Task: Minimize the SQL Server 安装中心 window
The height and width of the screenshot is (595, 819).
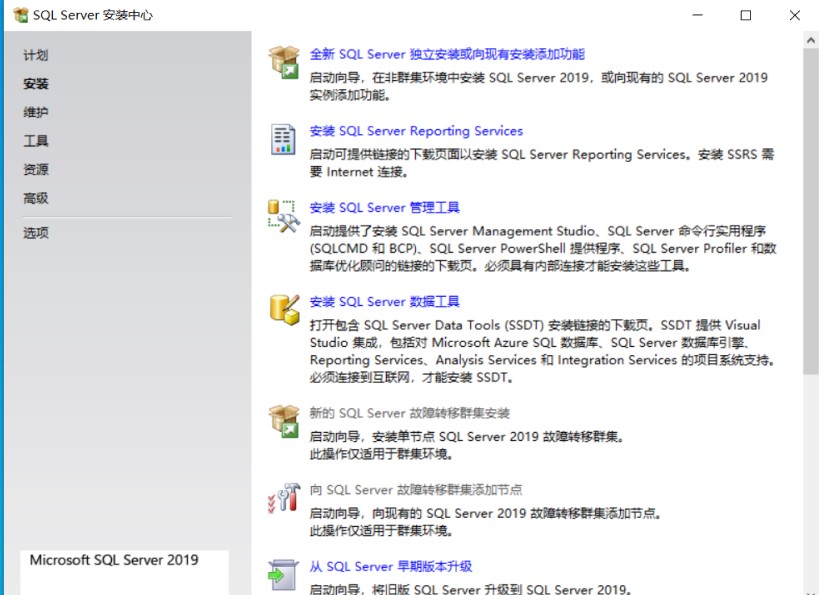Action: (697, 15)
